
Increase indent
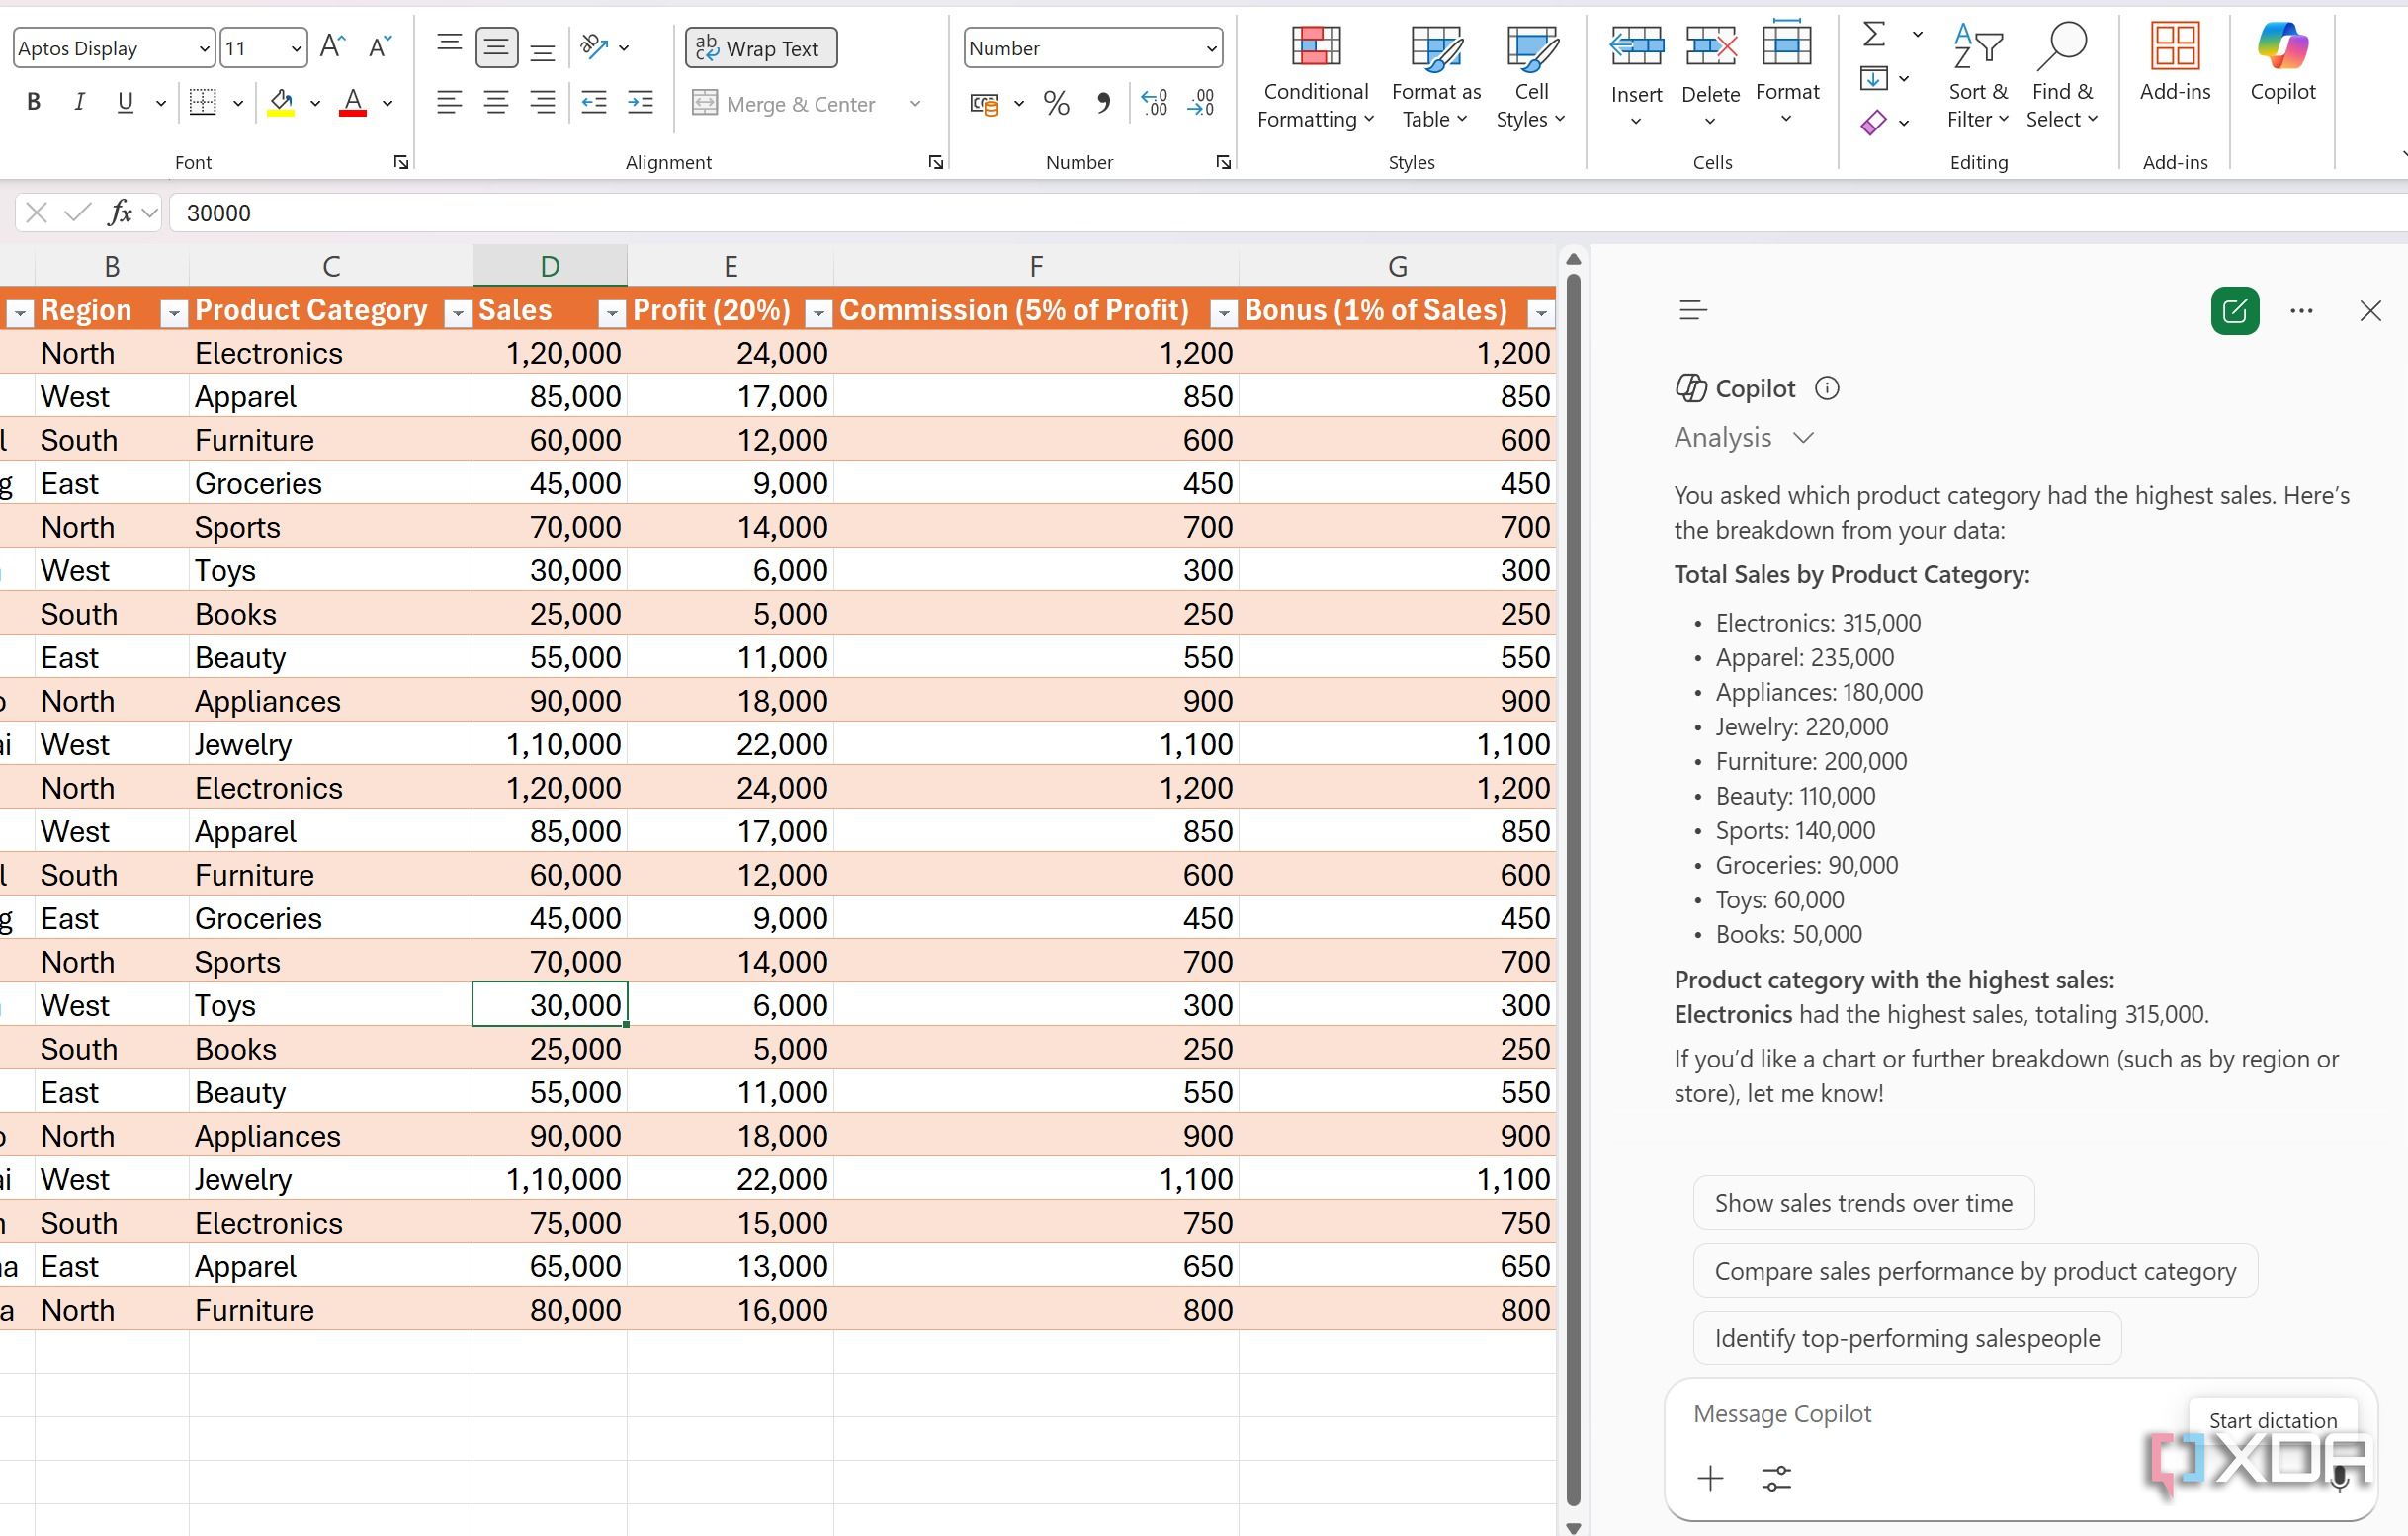tap(640, 102)
